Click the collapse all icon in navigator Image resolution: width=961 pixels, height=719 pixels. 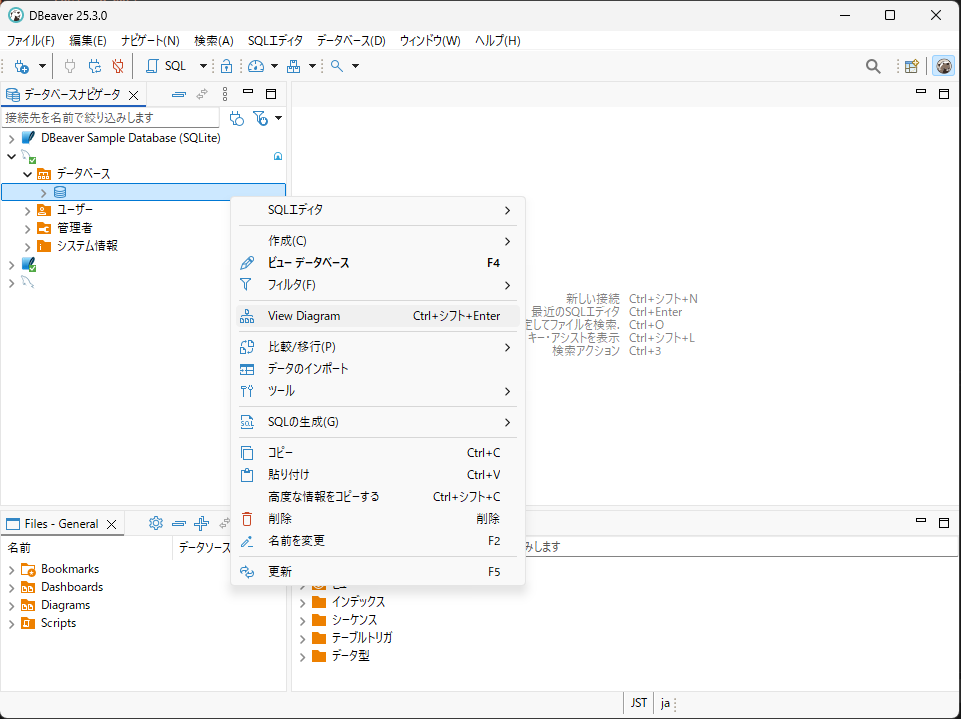(x=178, y=94)
